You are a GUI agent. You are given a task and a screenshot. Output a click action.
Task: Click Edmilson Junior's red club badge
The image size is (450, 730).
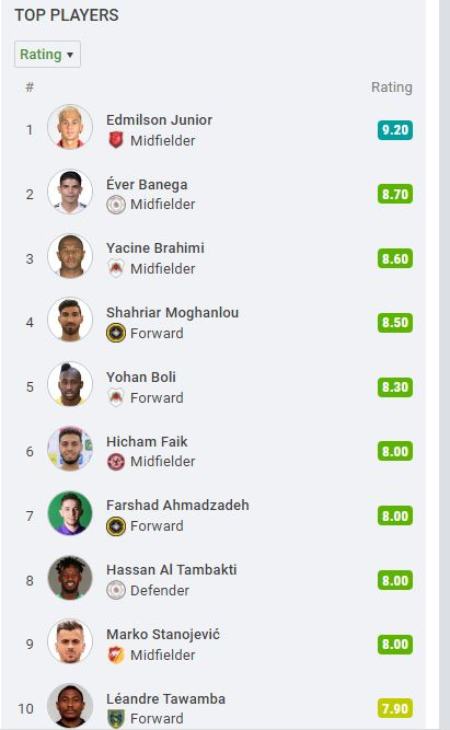click(116, 140)
